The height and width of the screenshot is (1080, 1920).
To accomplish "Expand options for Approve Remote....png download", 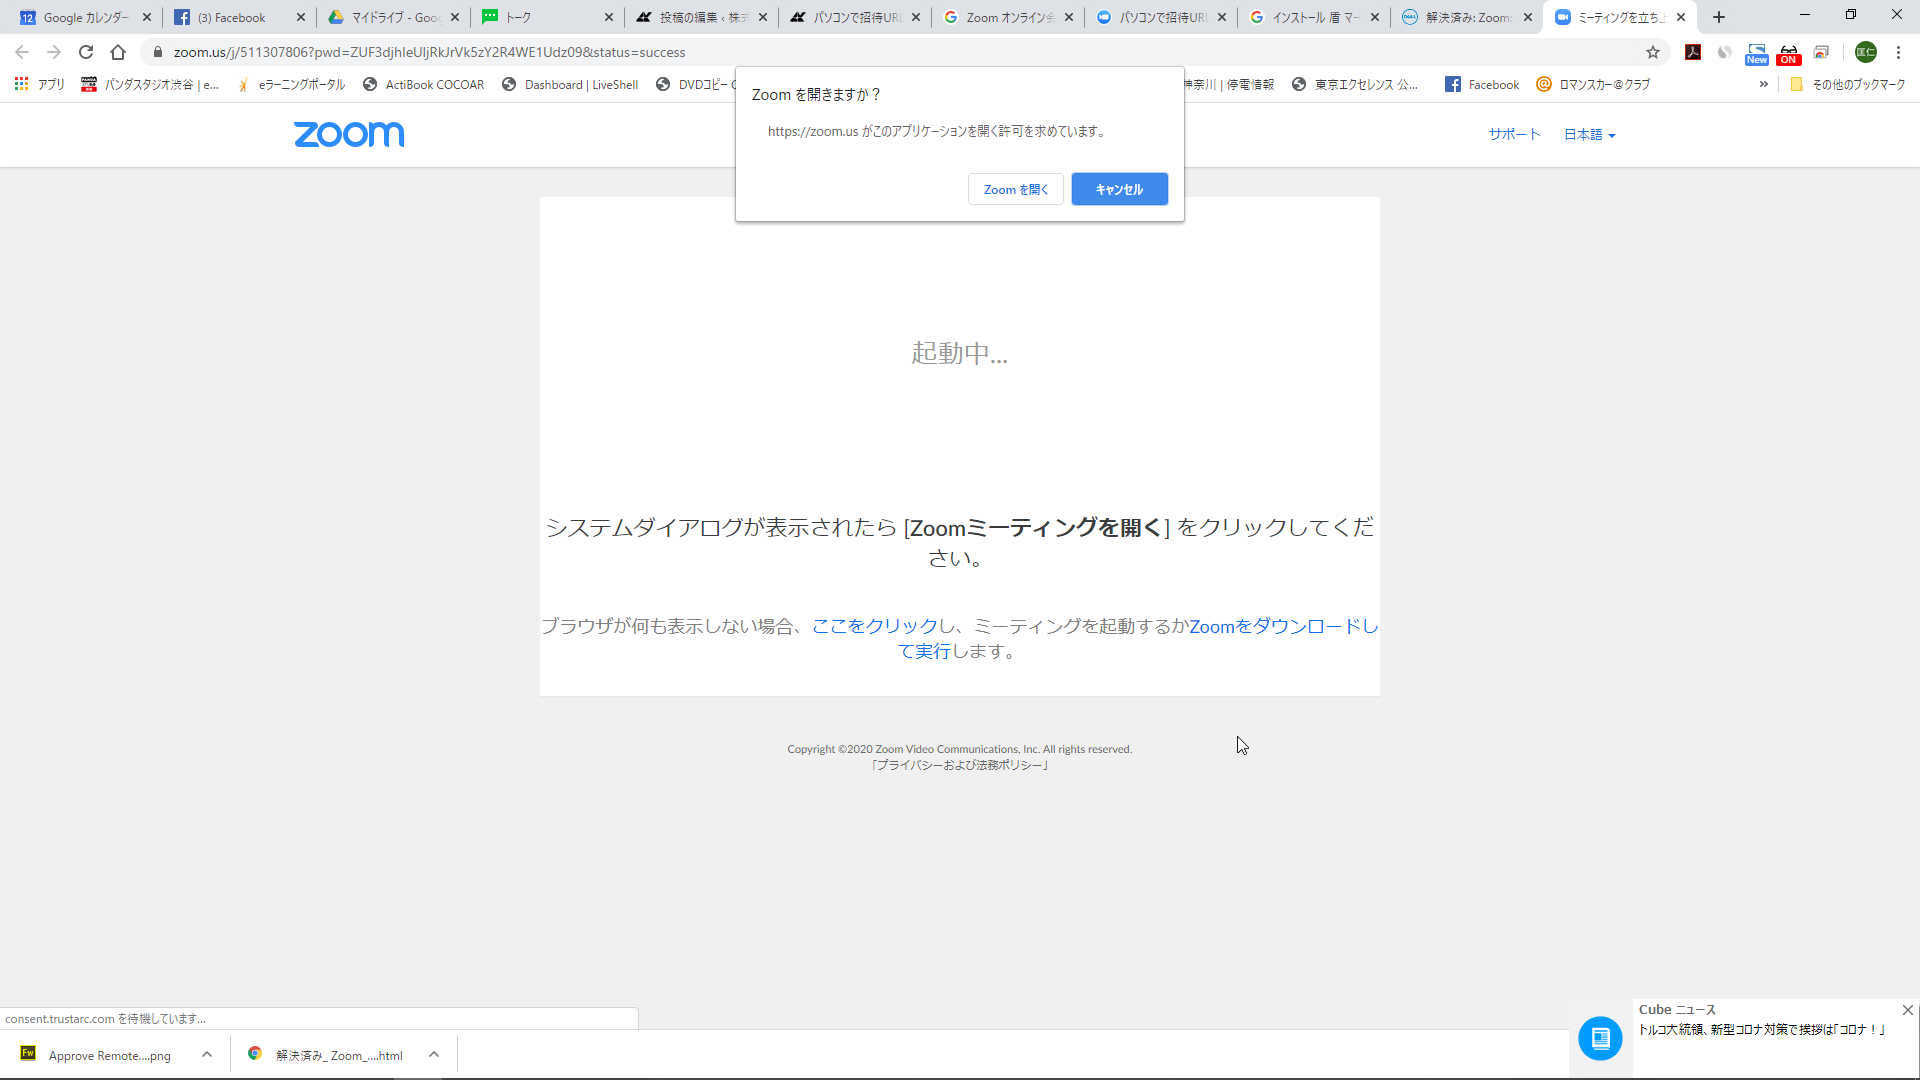I will point(207,1054).
